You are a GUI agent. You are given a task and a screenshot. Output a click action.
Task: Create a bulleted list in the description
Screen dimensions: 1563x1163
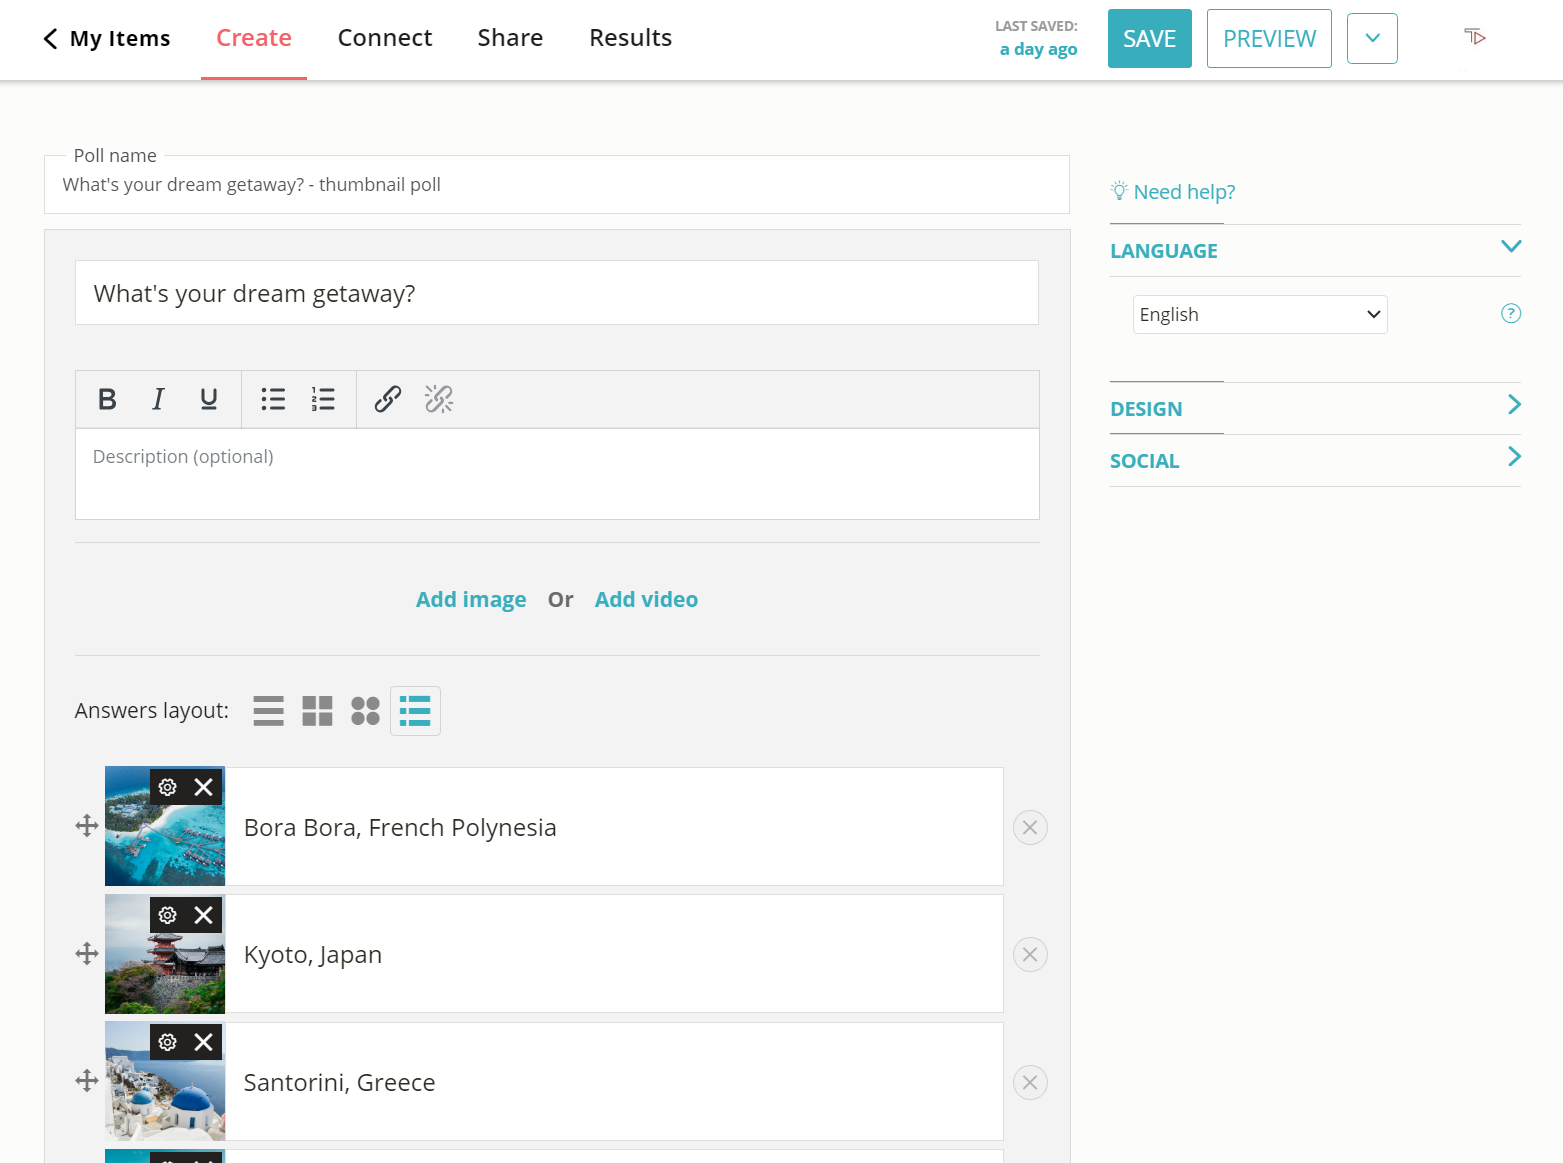(272, 399)
